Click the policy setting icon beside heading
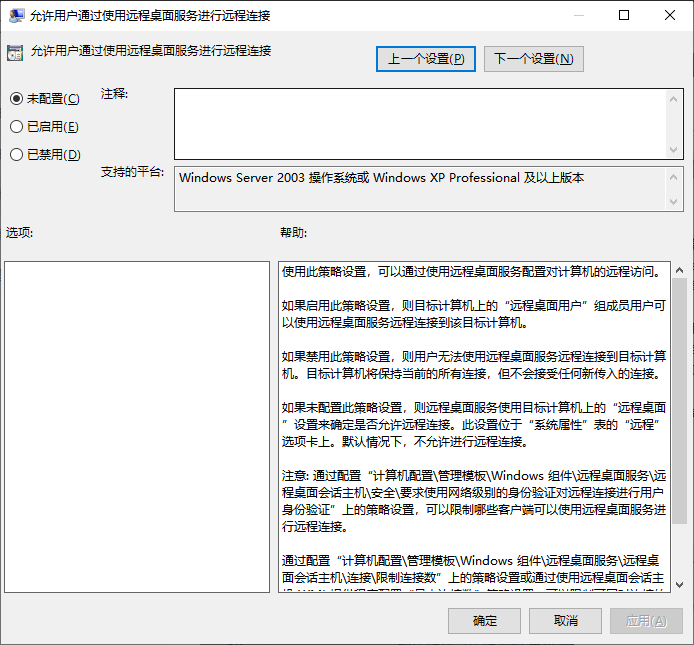Image resolution: width=694 pixels, height=645 pixels. [15, 53]
